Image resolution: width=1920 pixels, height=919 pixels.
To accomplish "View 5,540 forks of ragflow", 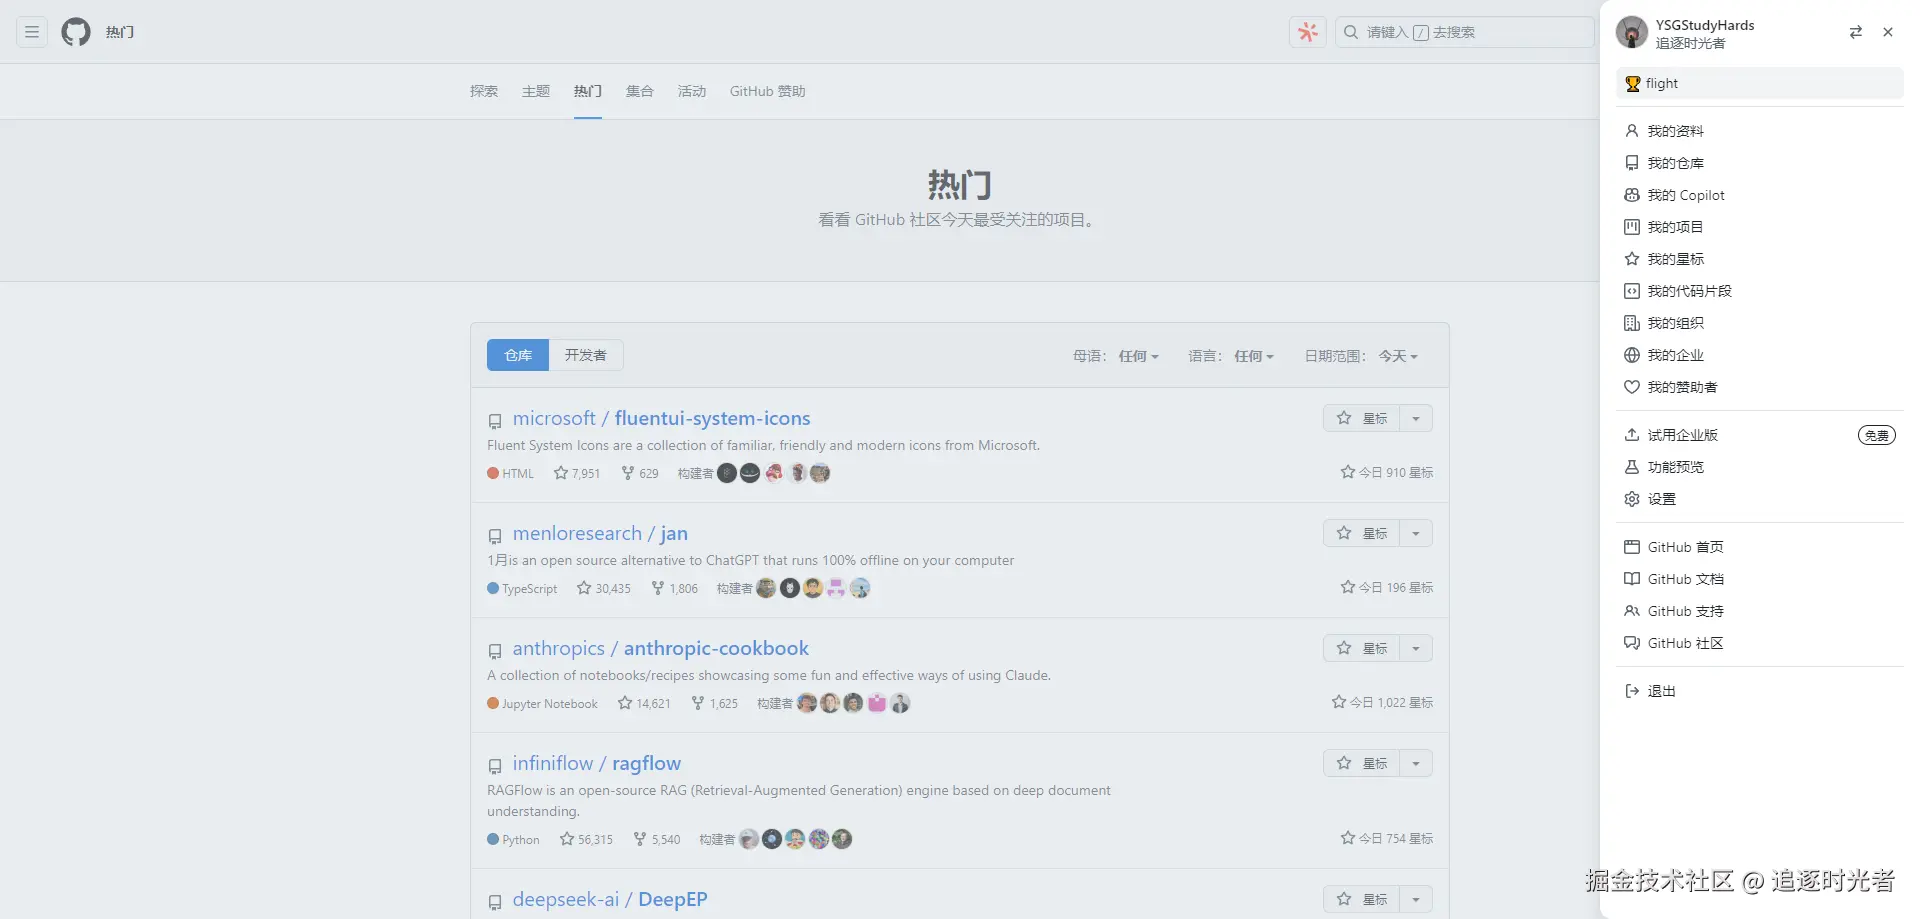I will [x=657, y=839].
